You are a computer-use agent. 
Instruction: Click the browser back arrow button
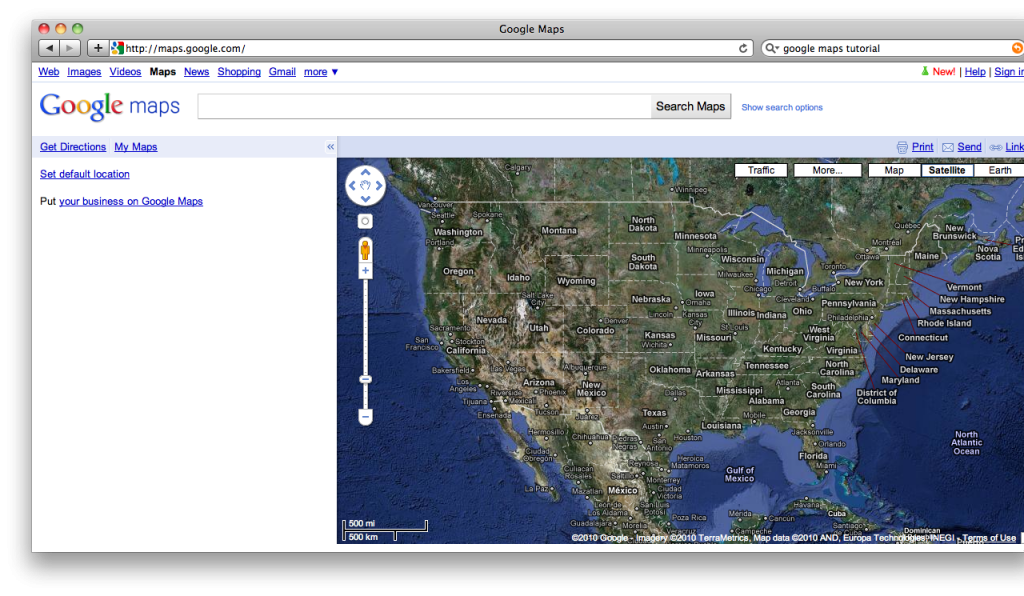coord(48,48)
